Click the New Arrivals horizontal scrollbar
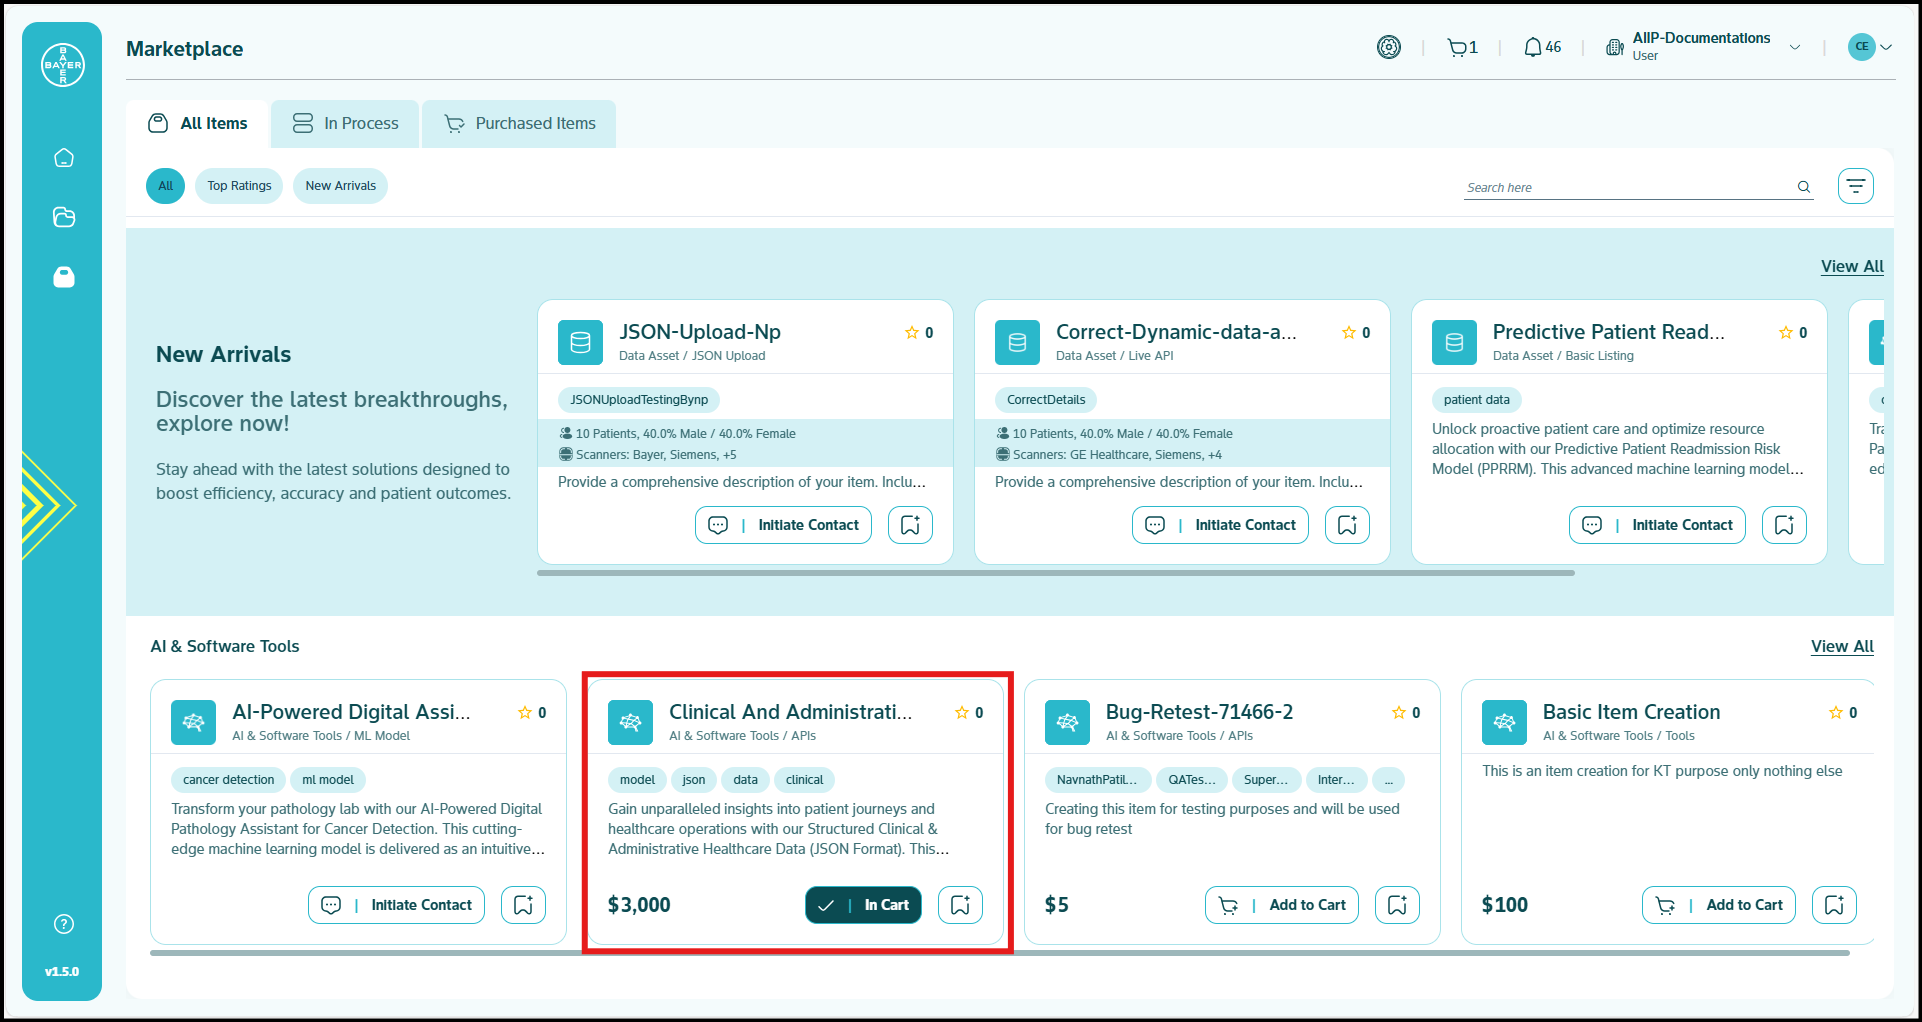The height and width of the screenshot is (1022, 1922). tap(1055, 573)
